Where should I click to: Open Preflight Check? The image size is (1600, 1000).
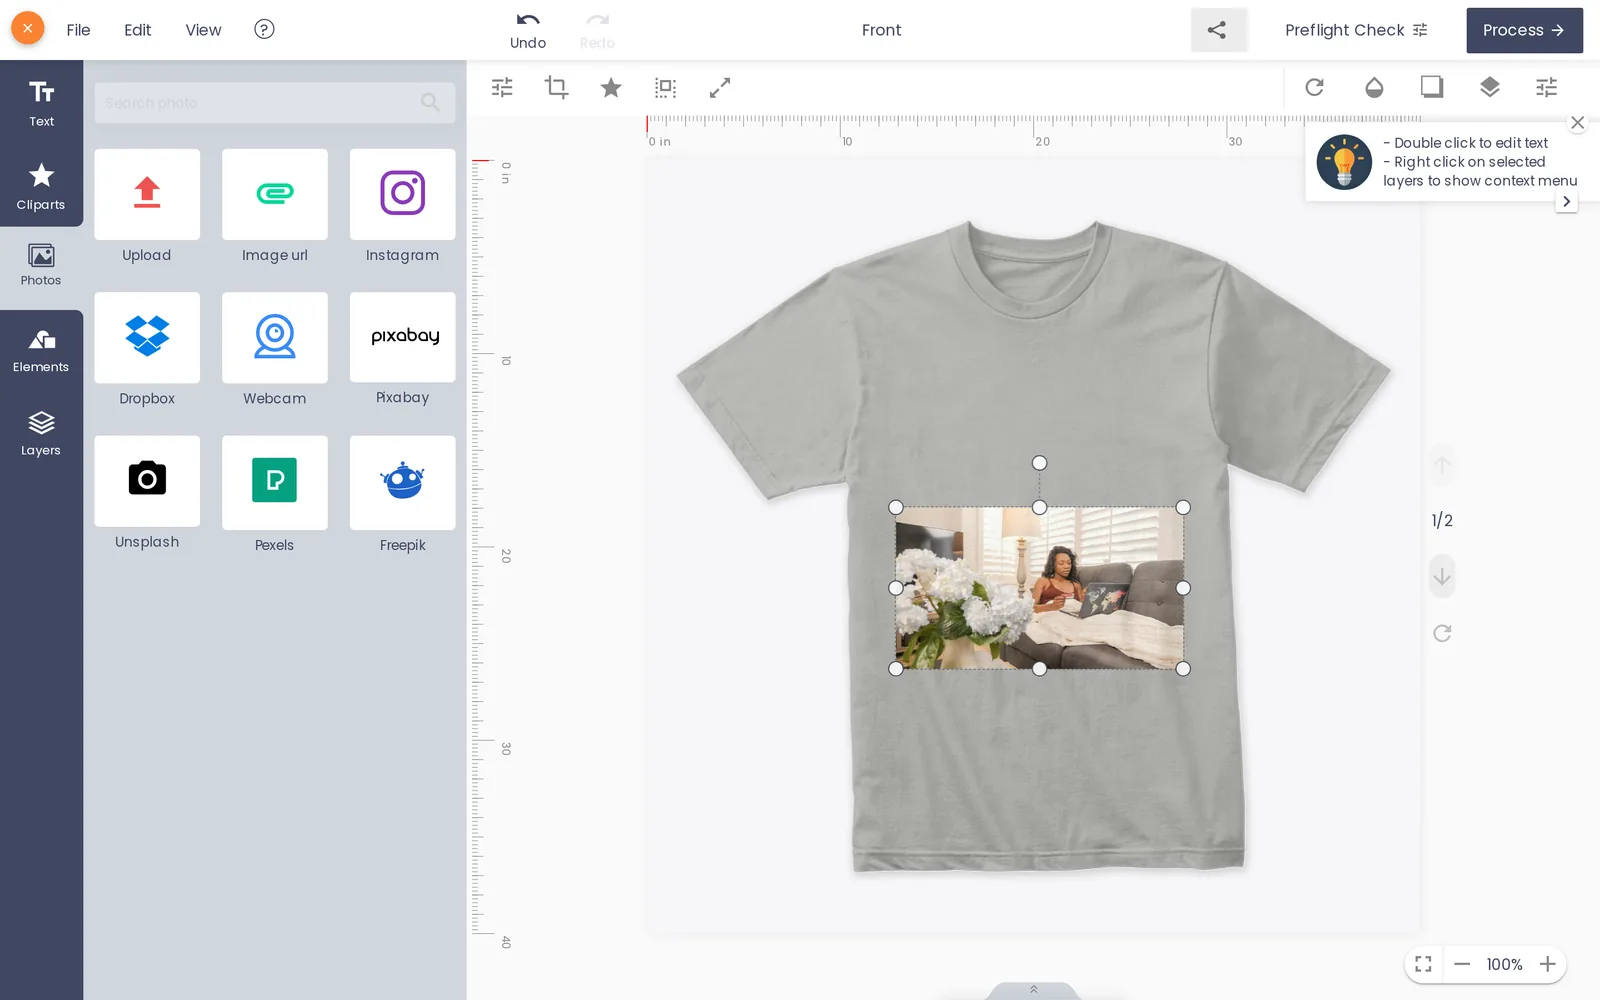tap(1356, 30)
